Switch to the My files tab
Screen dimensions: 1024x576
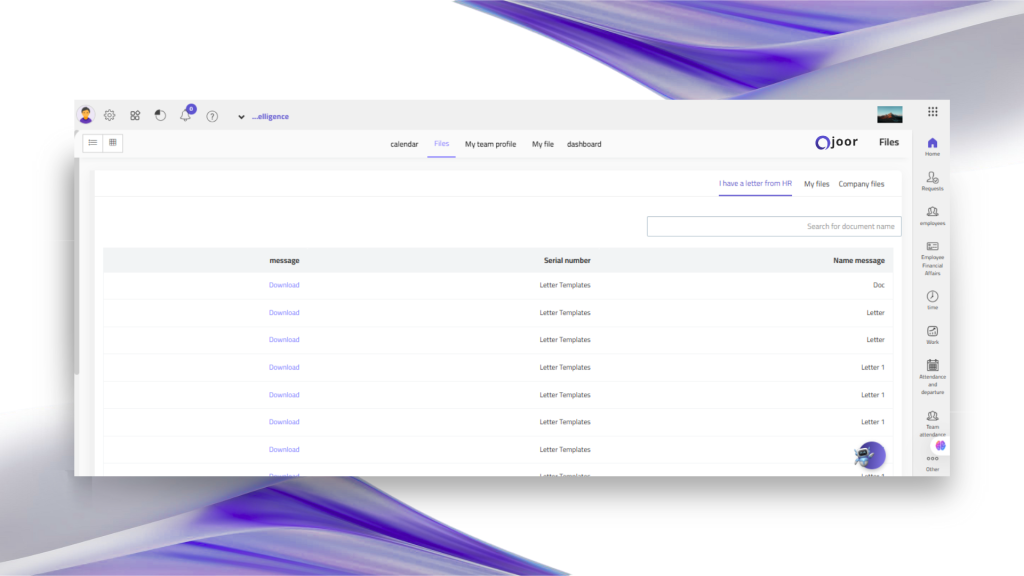click(x=816, y=184)
